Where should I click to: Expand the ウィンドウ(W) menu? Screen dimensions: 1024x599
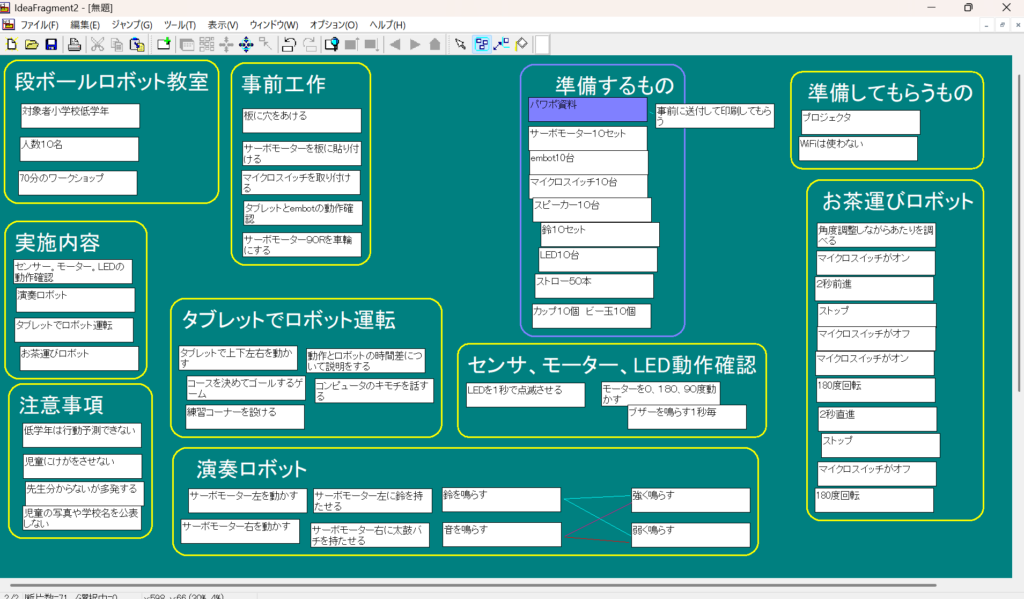click(x=273, y=24)
